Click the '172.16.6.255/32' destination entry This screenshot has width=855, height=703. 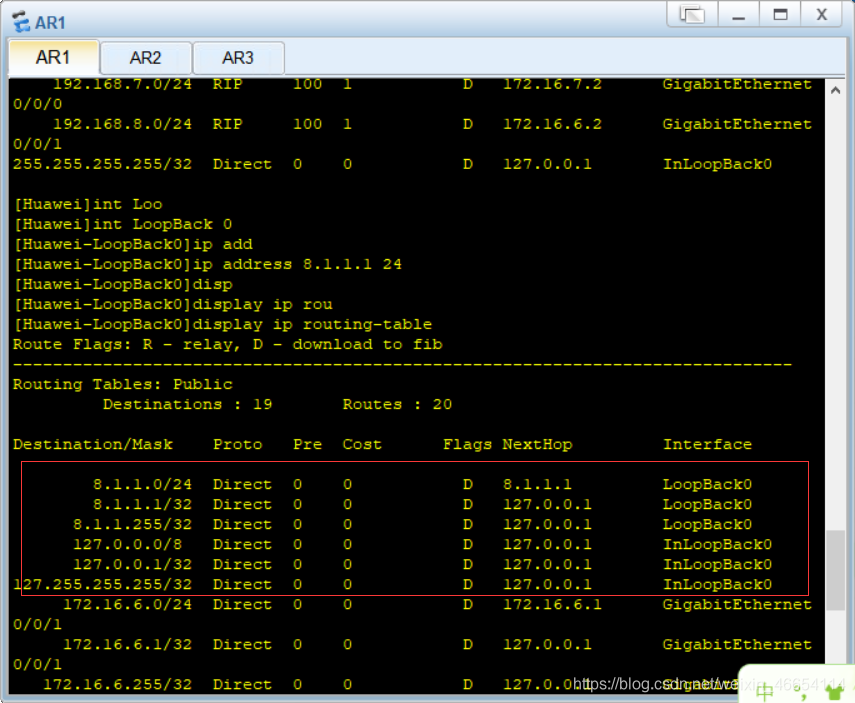point(118,684)
